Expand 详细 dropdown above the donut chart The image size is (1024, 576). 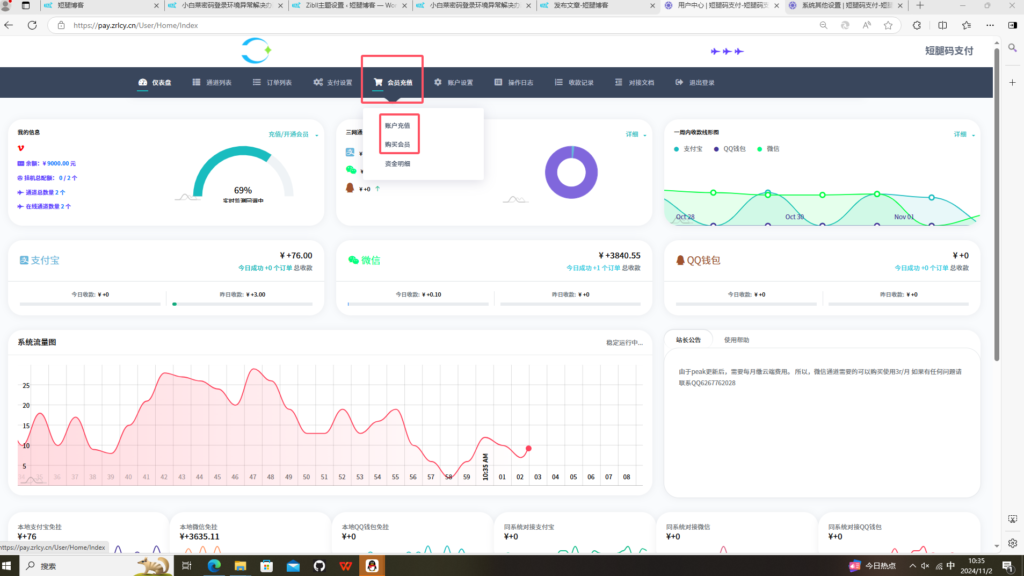(635, 135)
